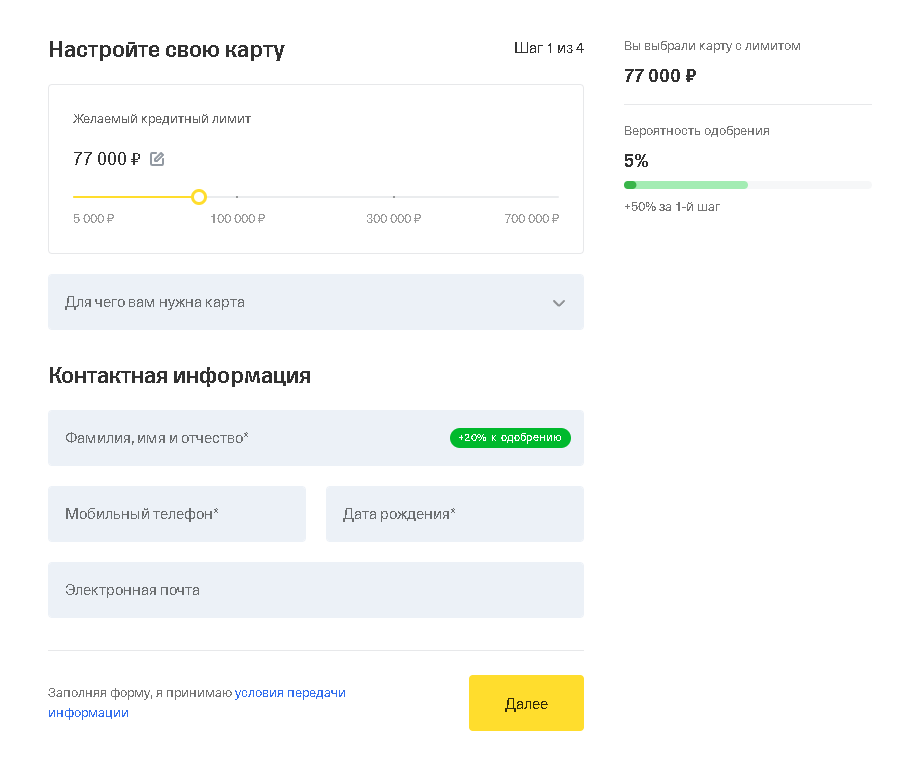Click the chevron arrow in card purpose field
This screenshot has width=911, height=777.
559,303
